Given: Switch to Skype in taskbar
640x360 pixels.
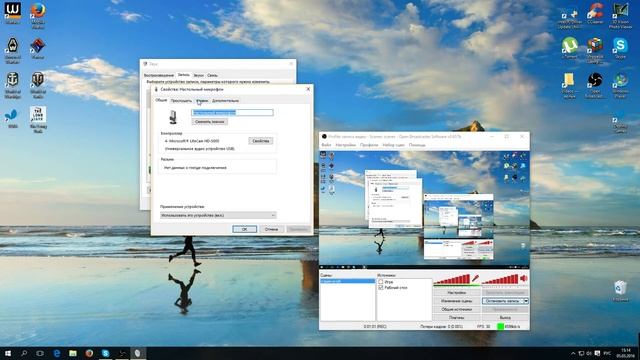Looking at the screenshot, I should 105,353.
